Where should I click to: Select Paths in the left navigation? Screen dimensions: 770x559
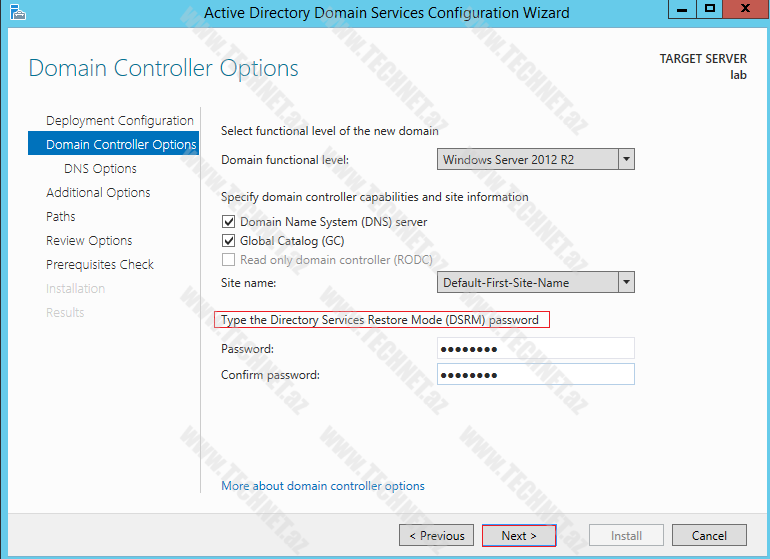(61, 217)
